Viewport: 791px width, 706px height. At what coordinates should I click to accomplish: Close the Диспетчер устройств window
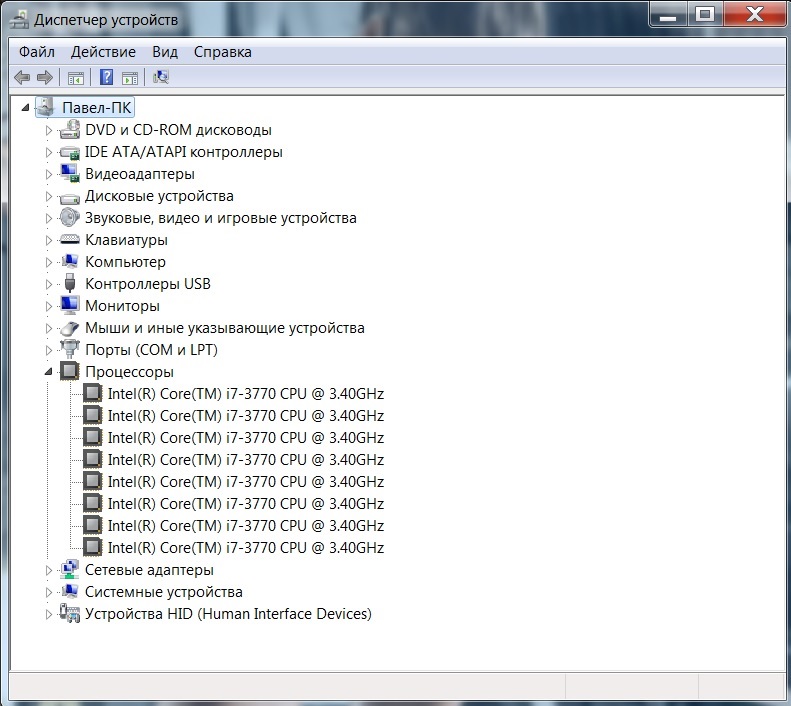click(754, 15)
